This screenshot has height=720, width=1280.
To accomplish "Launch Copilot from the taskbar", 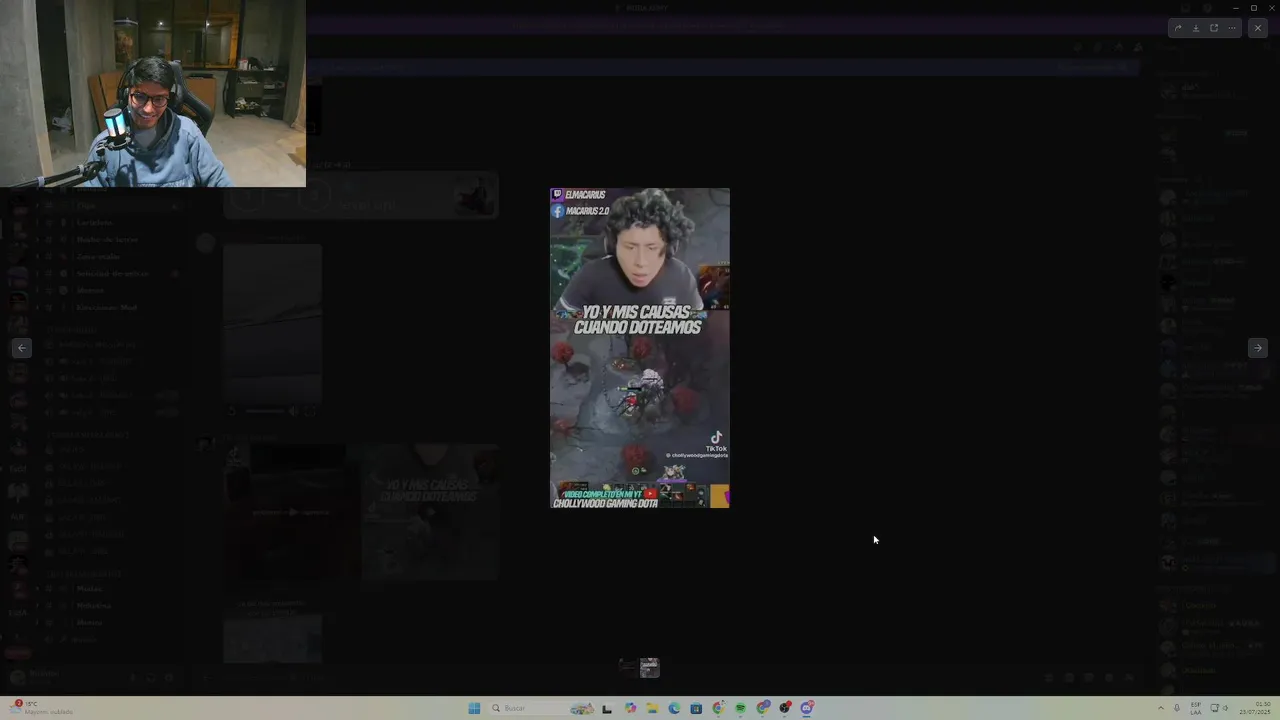I will pyautogui.click(x=630, y=708).
